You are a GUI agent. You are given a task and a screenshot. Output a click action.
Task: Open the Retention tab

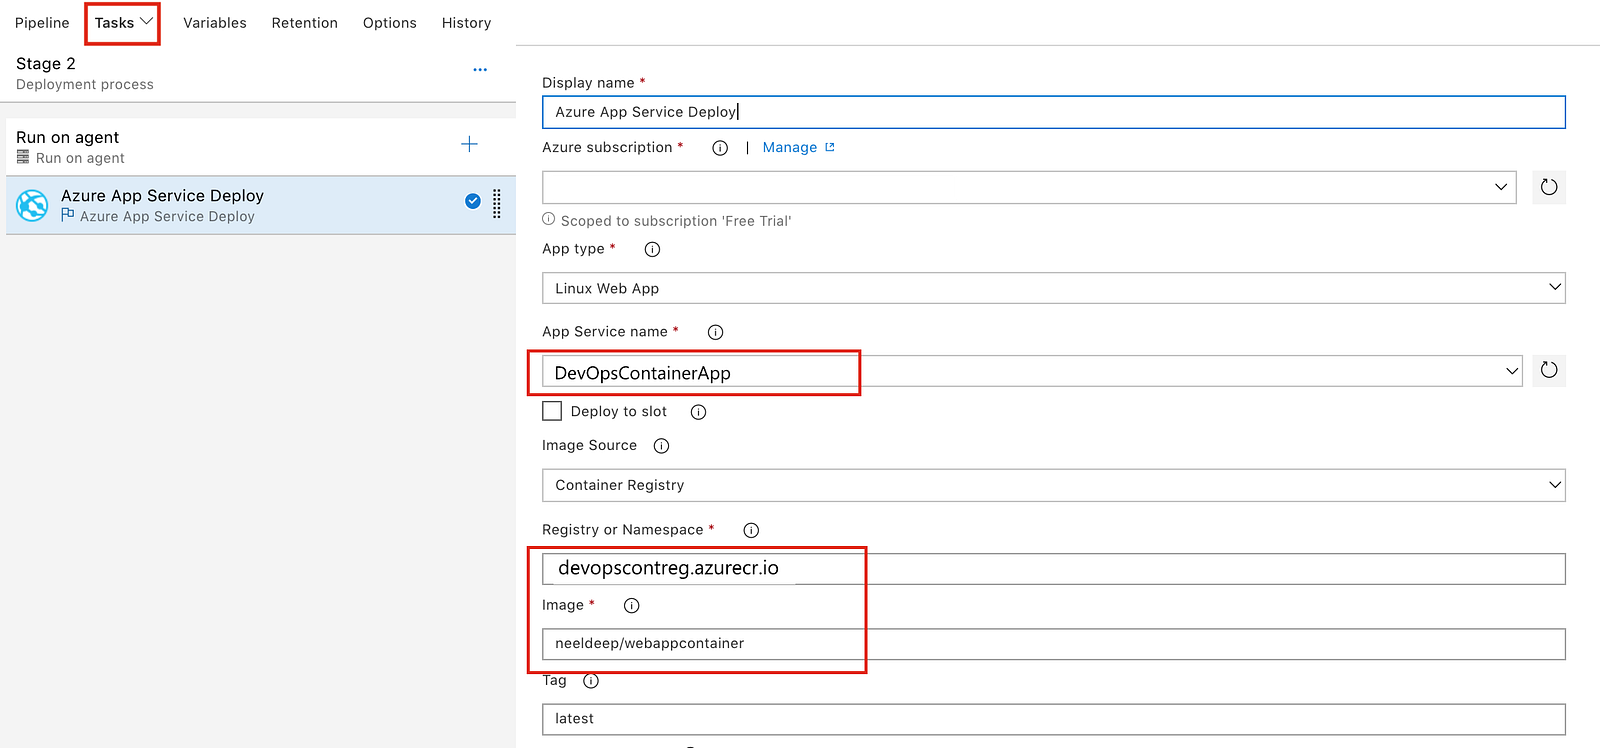(x=304, y=23)
